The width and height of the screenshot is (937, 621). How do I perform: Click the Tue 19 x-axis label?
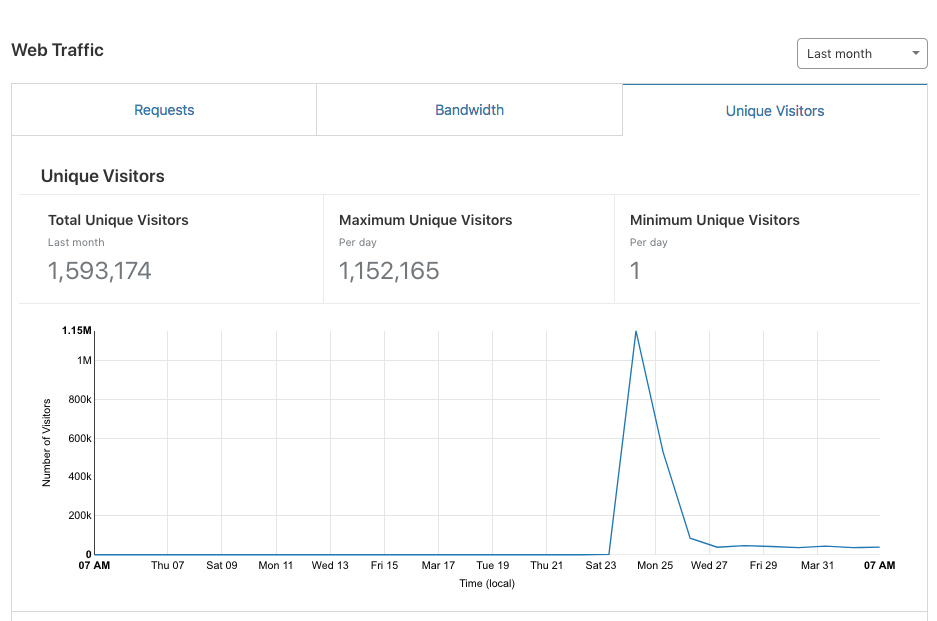click(x=492, y=565)
